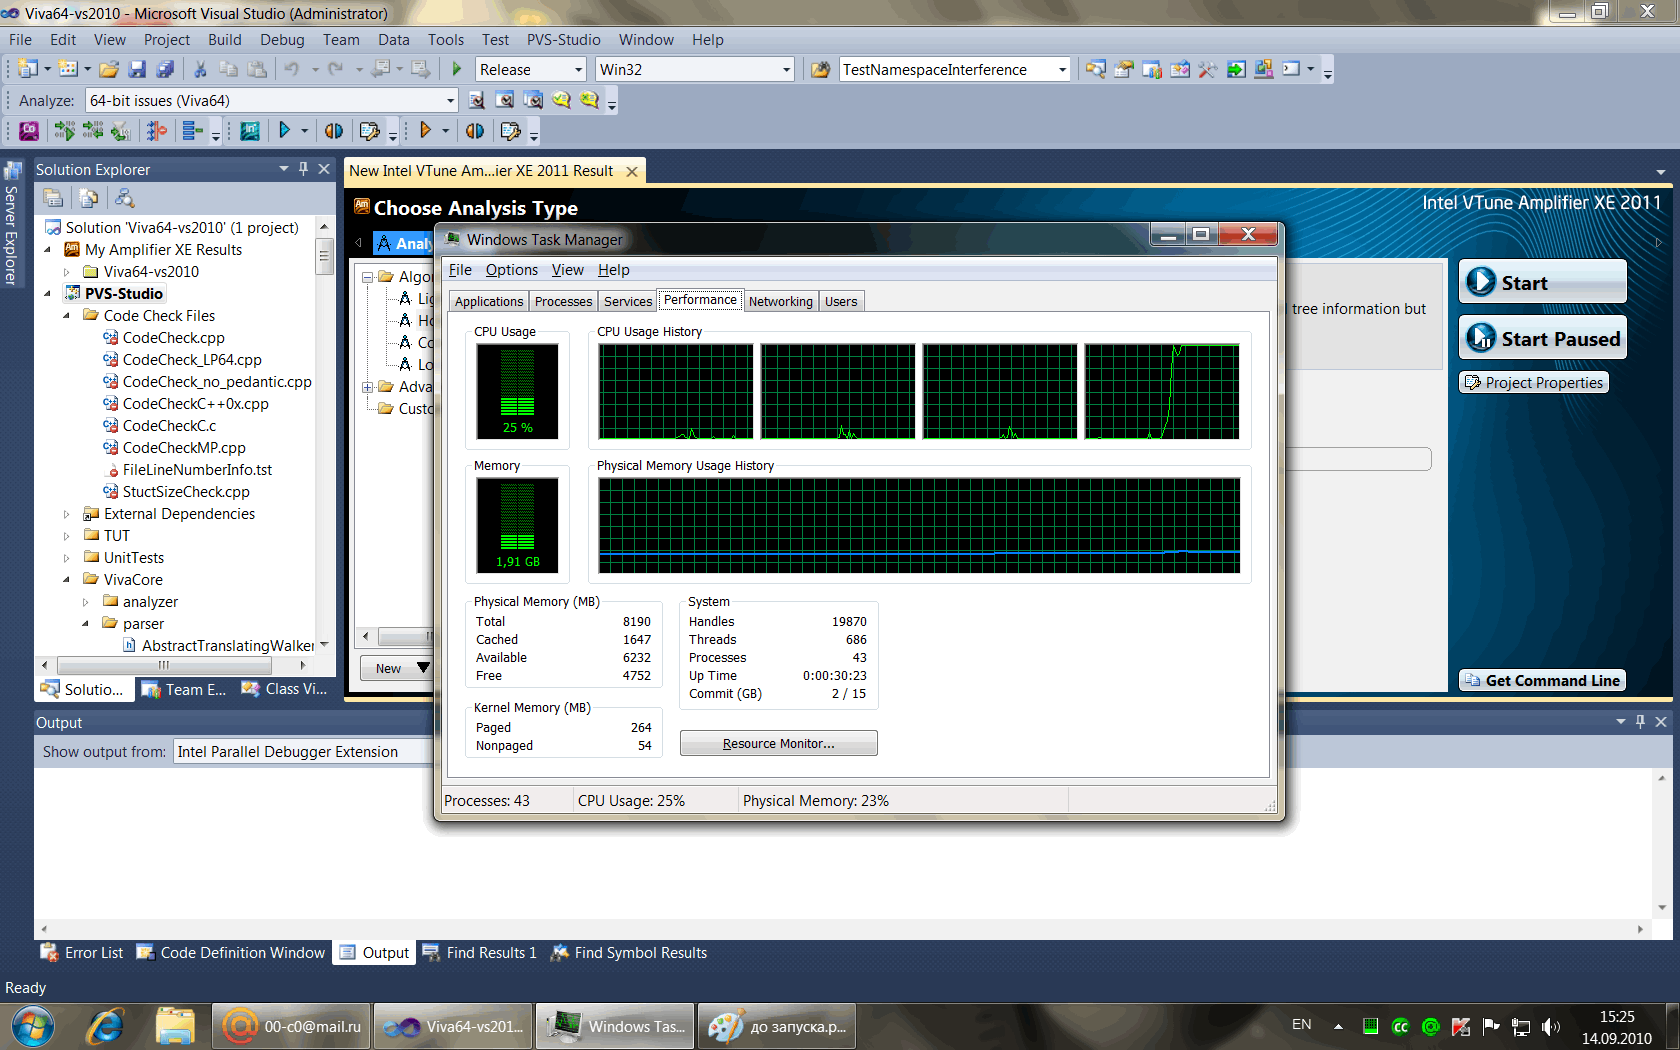Click Show All Files in Solution Explorer
This screenshot has height=1050, width=1680.
(89, 198)
